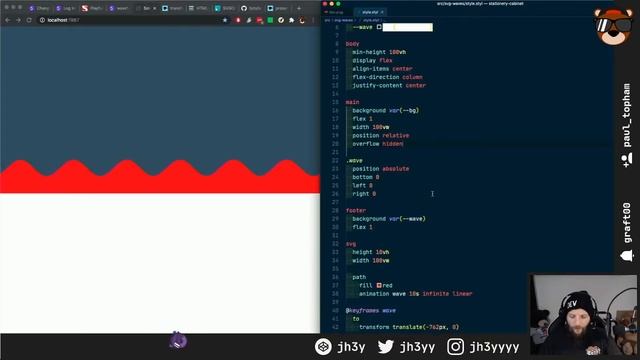The height and width of the screenshot is (360, 640).
Task: View site info for localhost
Action: click(42, 20)
